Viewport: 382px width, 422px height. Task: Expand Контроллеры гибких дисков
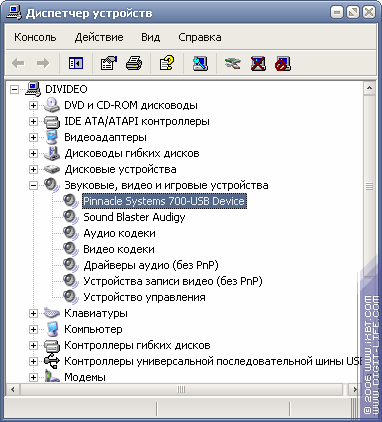[33, 345]
